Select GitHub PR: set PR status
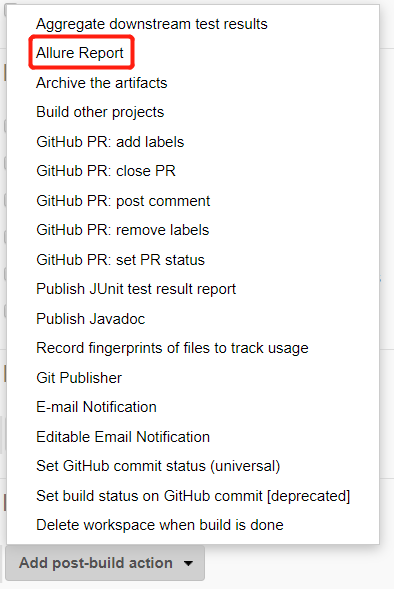Image resolution: width=394 pixels, height=589 pixels. pos(120,260)
